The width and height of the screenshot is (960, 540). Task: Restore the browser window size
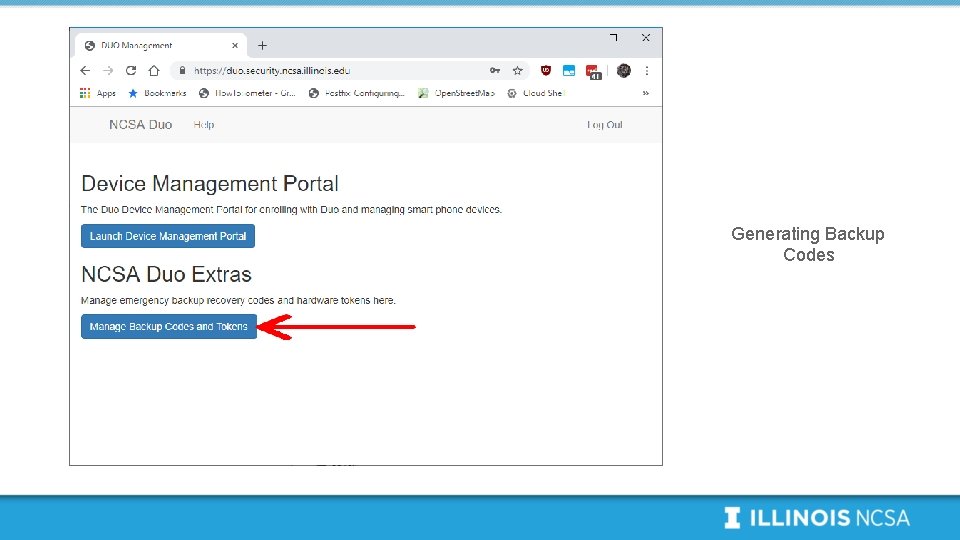(x=613, y=38)
